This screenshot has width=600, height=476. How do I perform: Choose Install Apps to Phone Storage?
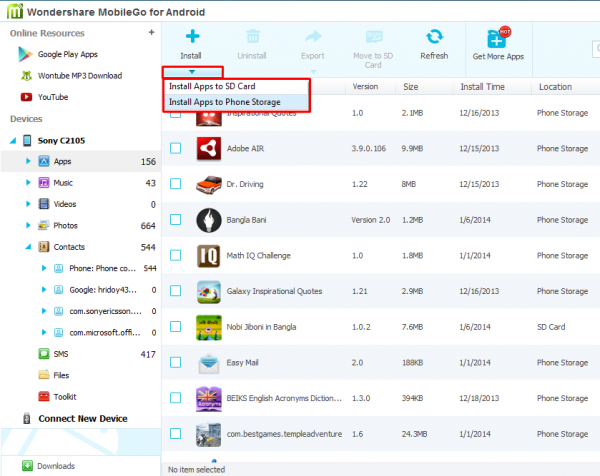[x=236, y=102]
